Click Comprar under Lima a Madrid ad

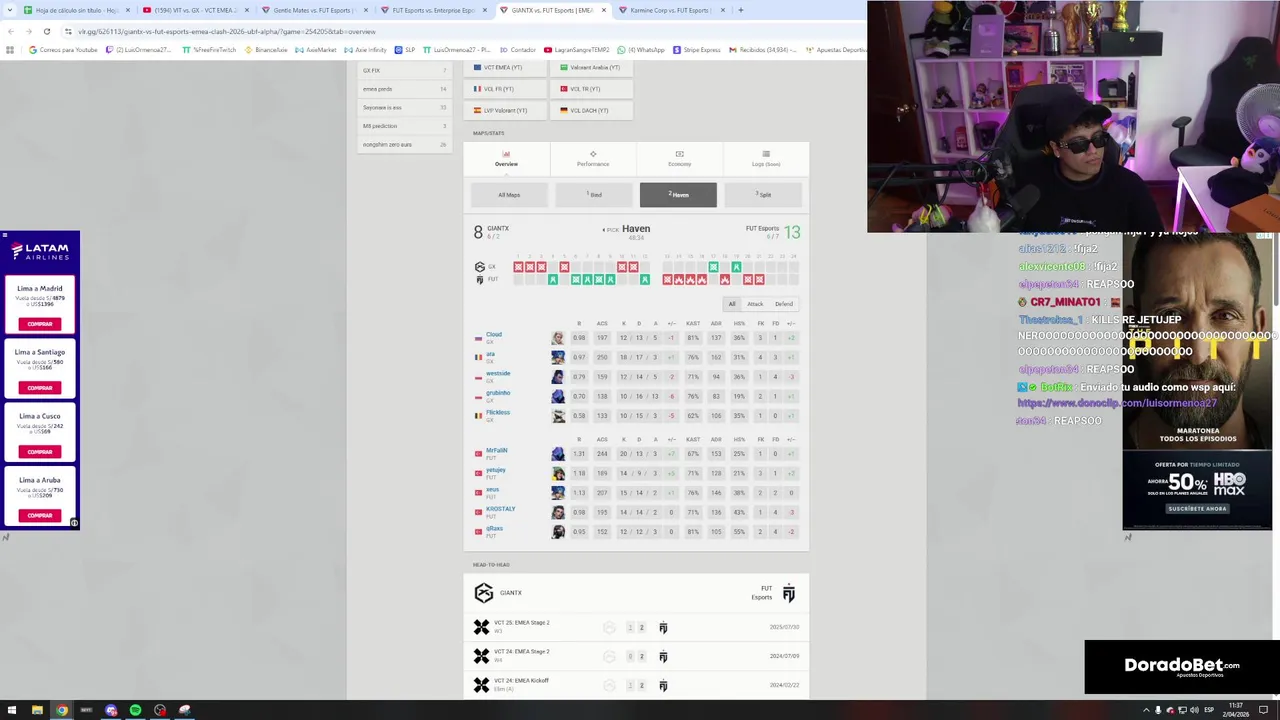click(40, 324)
